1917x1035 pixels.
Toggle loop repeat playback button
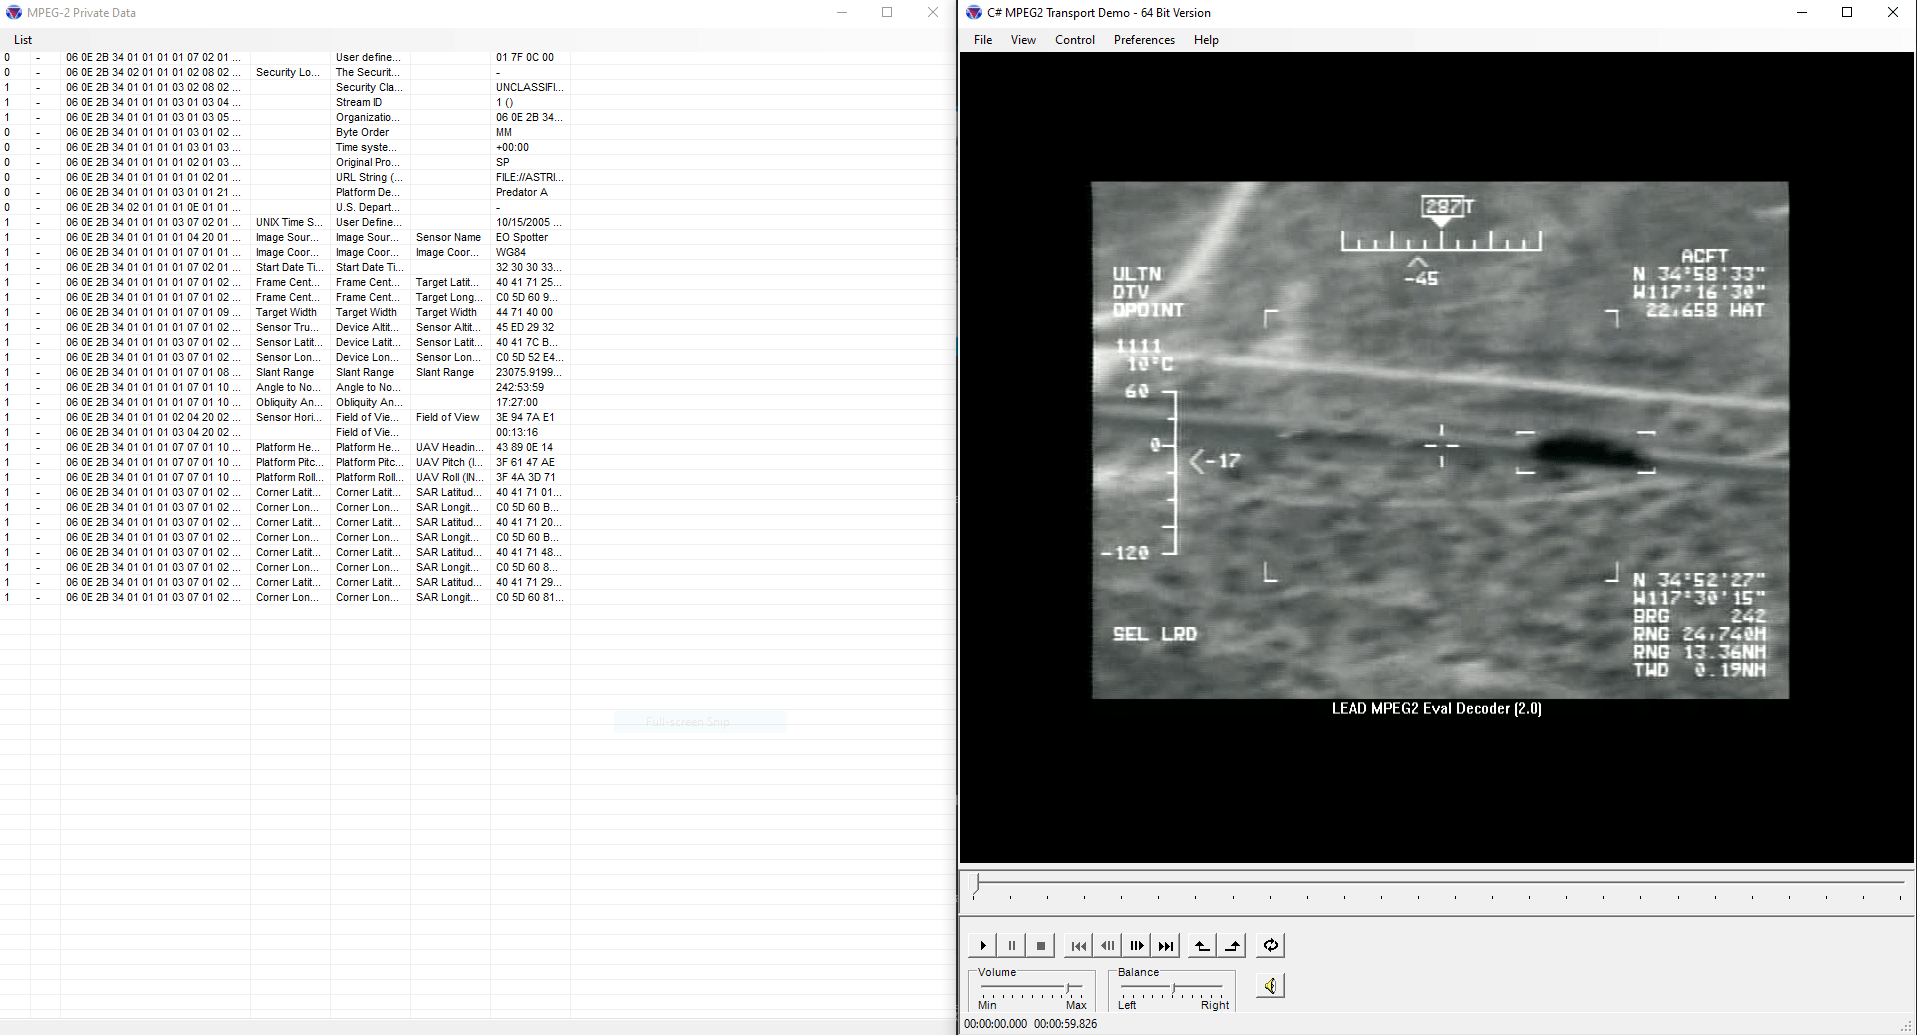click(1270, 945)
